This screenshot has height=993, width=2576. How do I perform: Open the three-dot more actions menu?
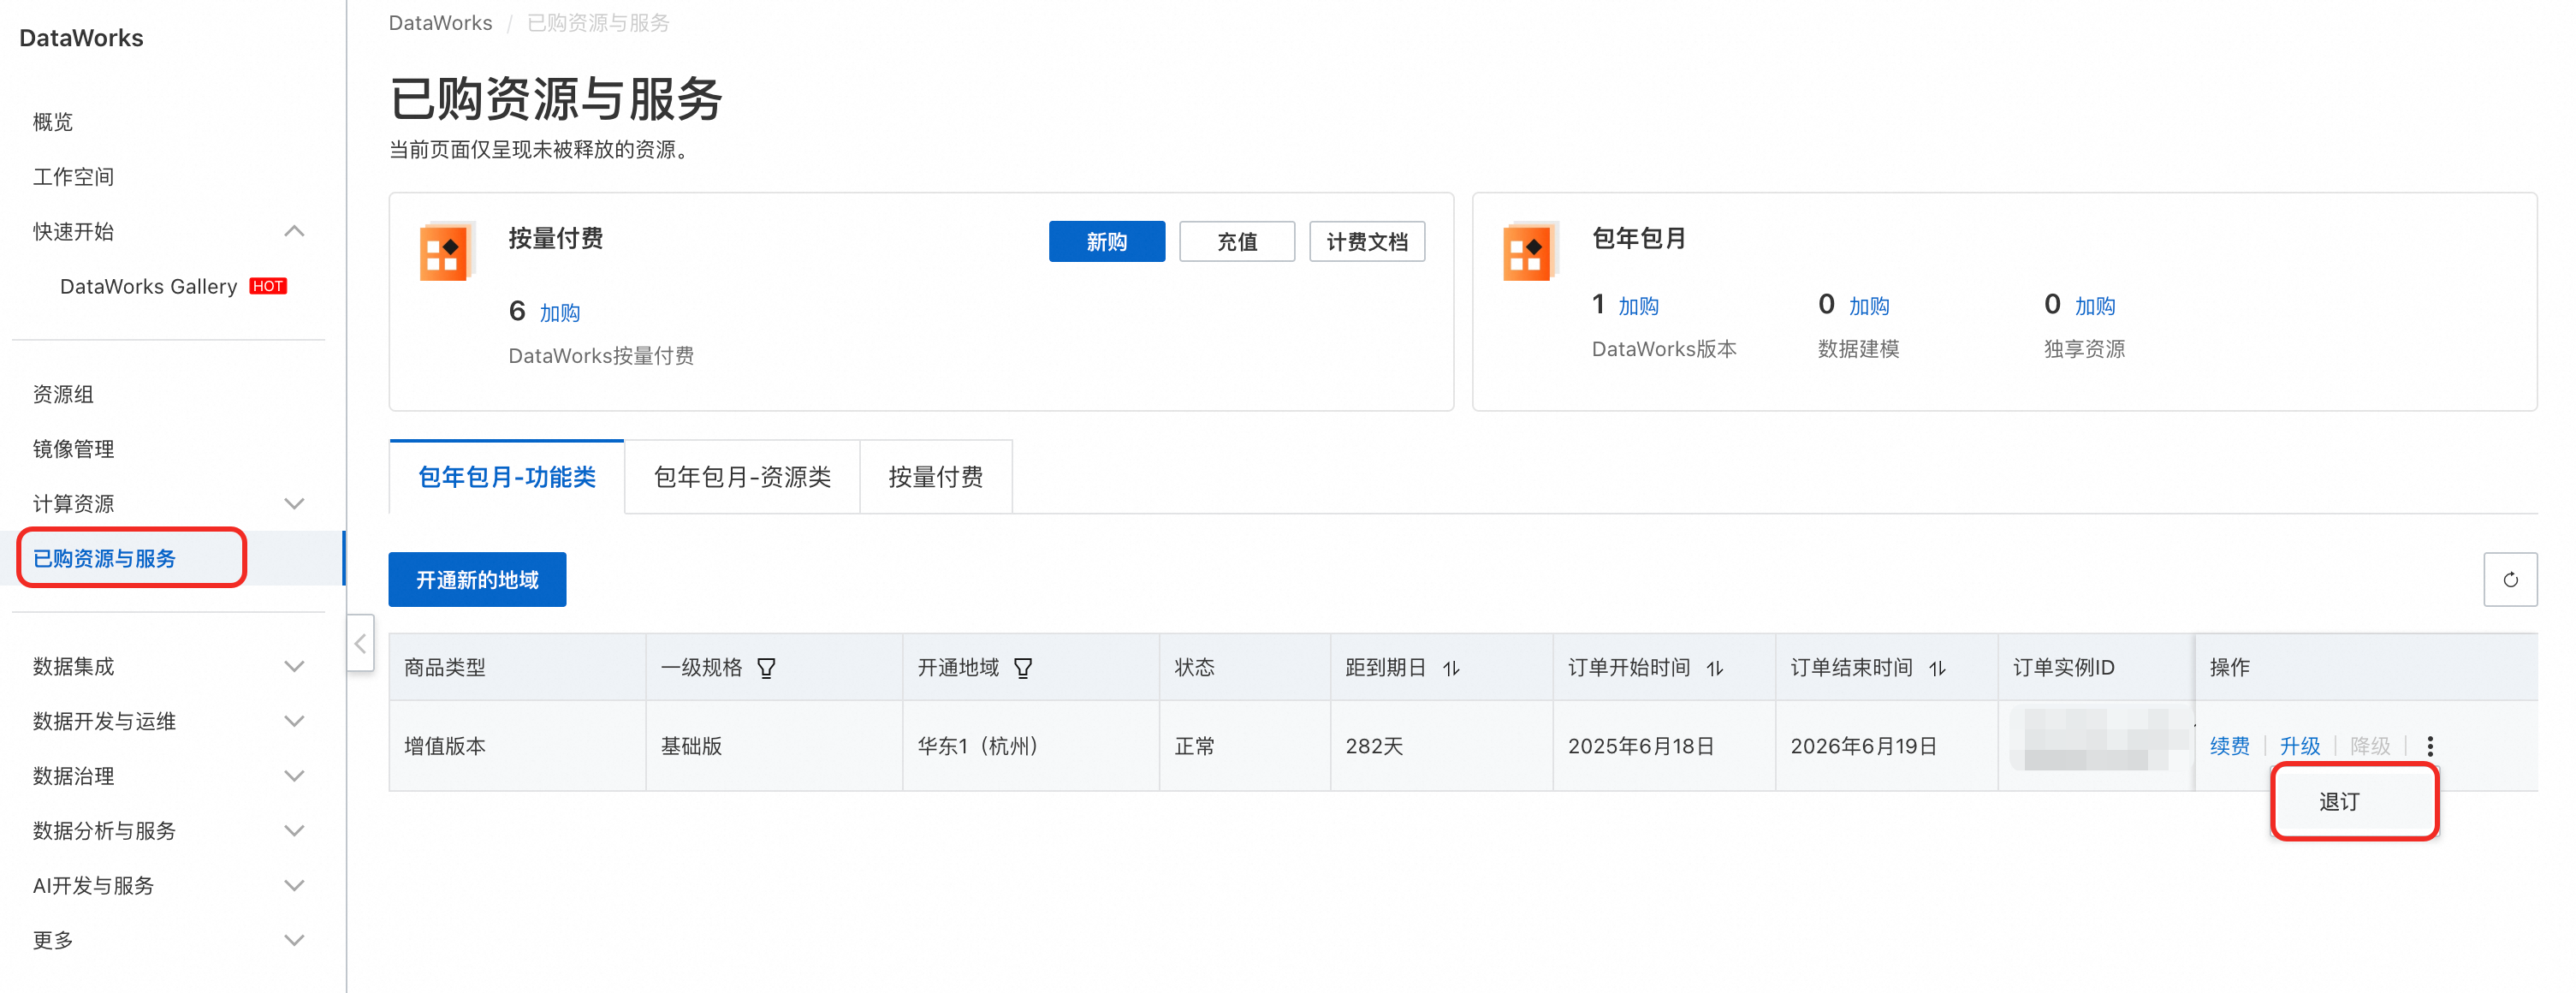[x=2430, y=746]
